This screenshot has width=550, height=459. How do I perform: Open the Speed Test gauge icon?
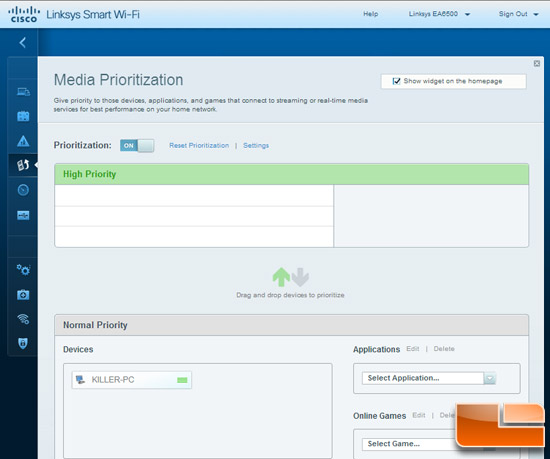[23, 190]
